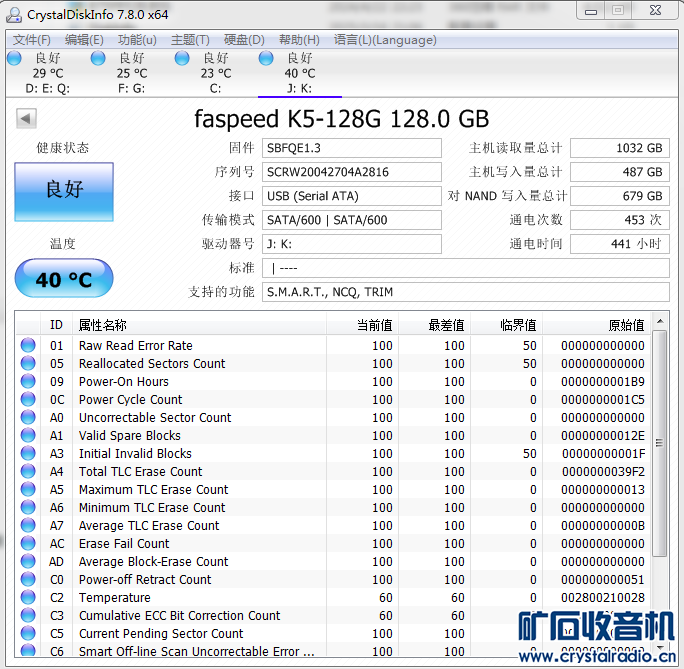Click the 40 °C temperature button

(64, 279)
